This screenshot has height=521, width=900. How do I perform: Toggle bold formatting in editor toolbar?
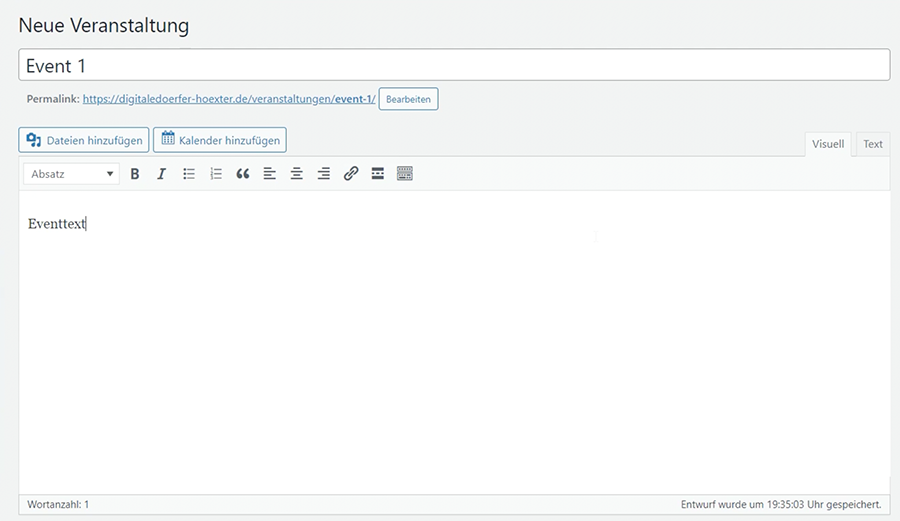(135, 174)
